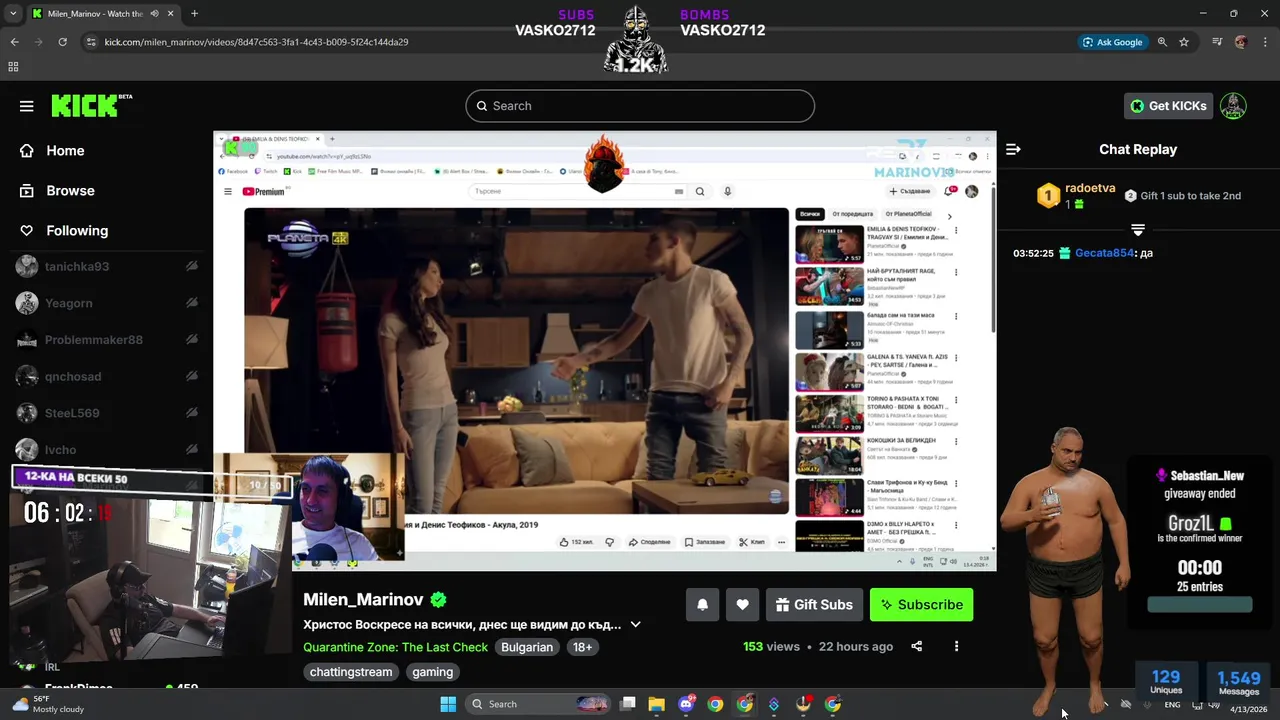Open File Explorer from taskbar
The width and height of the screenshot is (1280, 720).
(x=656, y=704)
